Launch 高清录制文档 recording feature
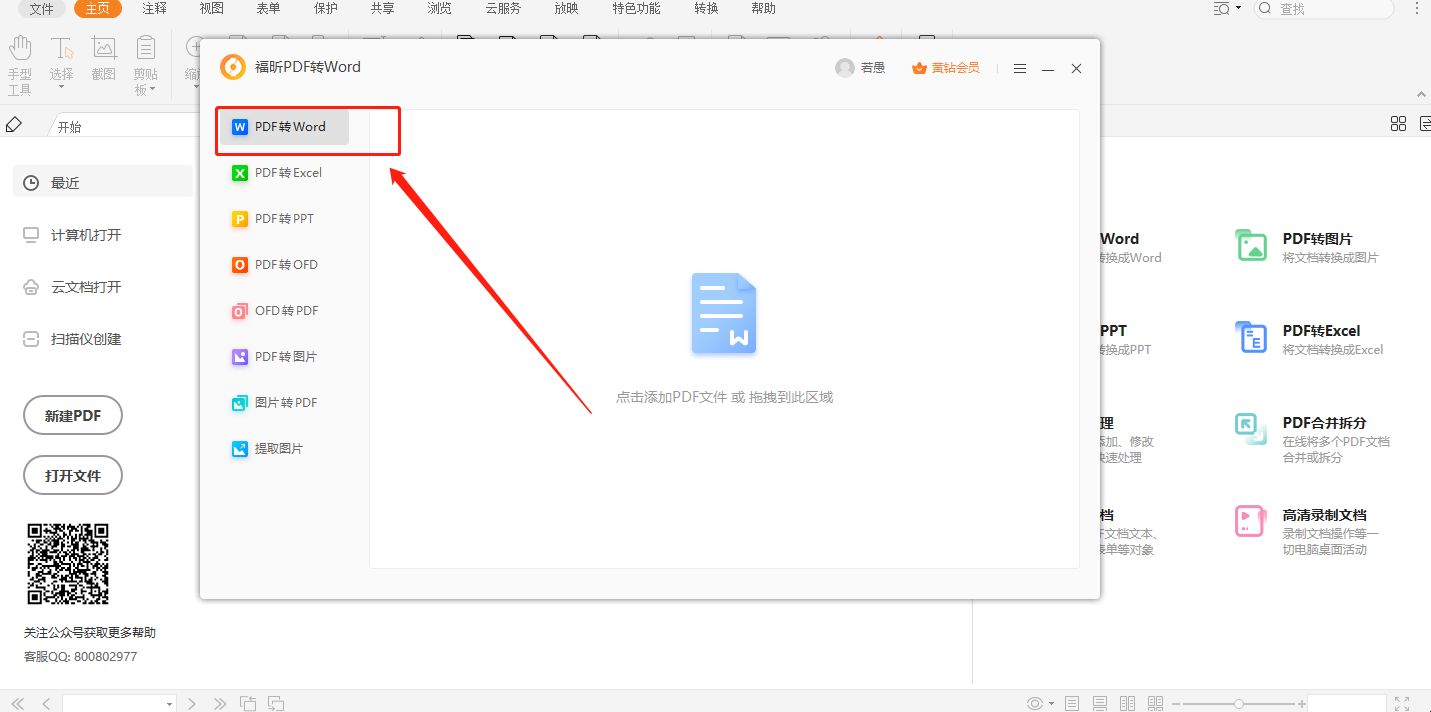The width and height of the screenshot is (1431, 712). tap(1326, 514)
